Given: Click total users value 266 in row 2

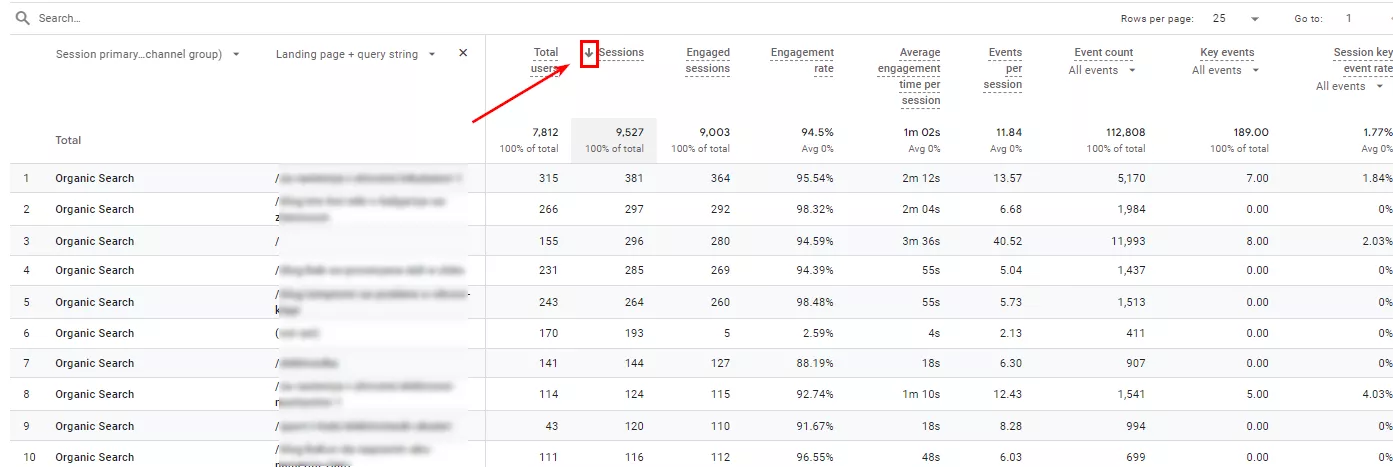Looking at the screenshot, I should tap(548, 209).
